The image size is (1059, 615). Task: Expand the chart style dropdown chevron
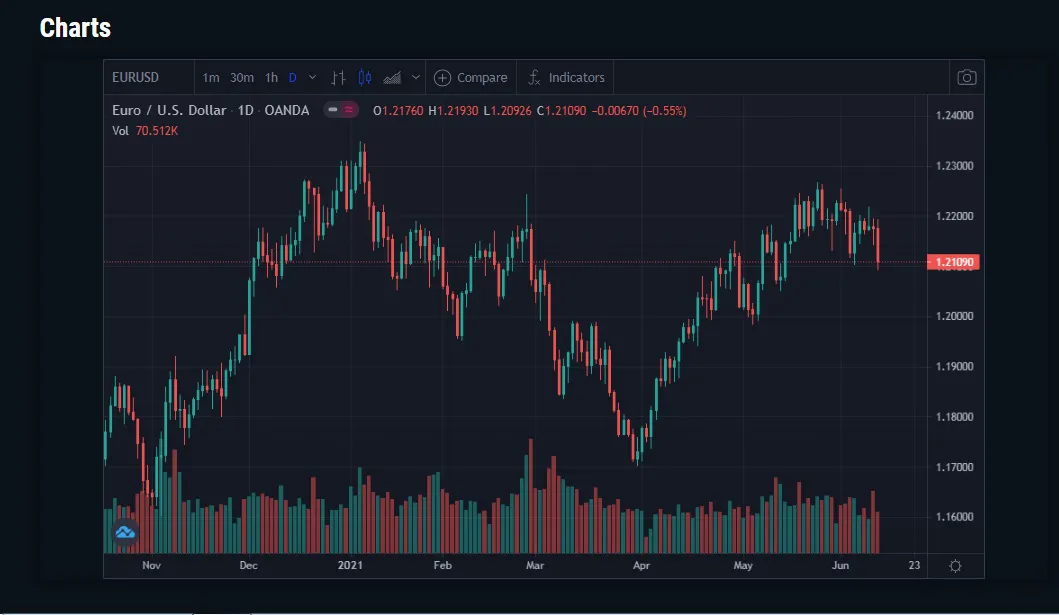click(x=416, y=78)
